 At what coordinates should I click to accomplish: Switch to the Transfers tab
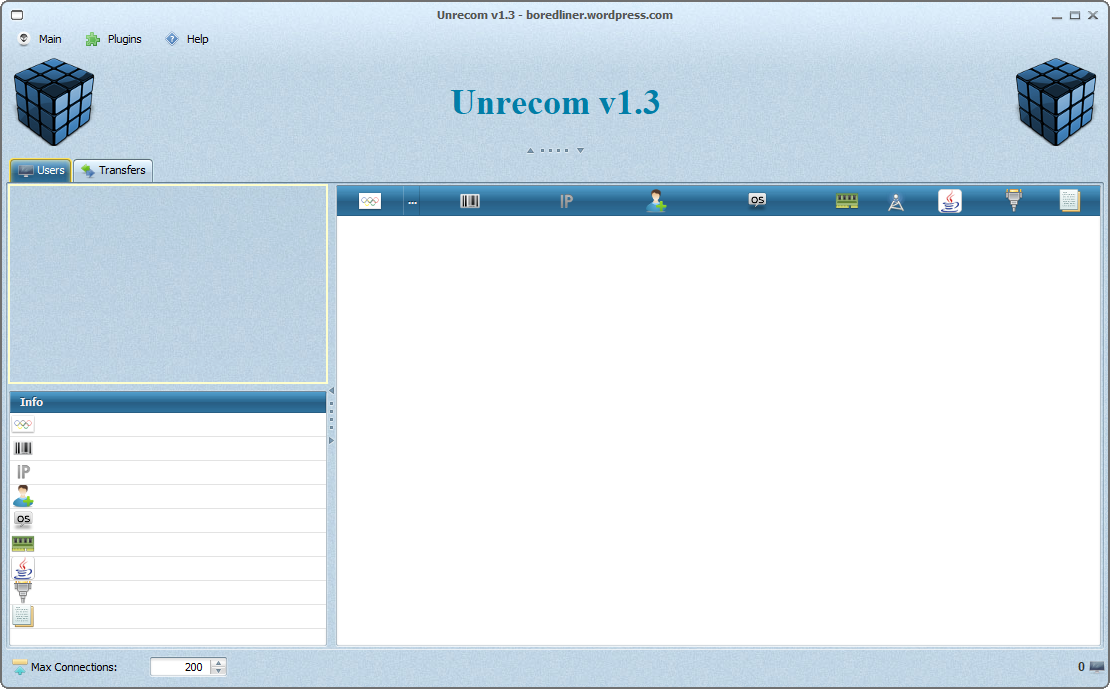pyautogui.click(x=113, y=170)
